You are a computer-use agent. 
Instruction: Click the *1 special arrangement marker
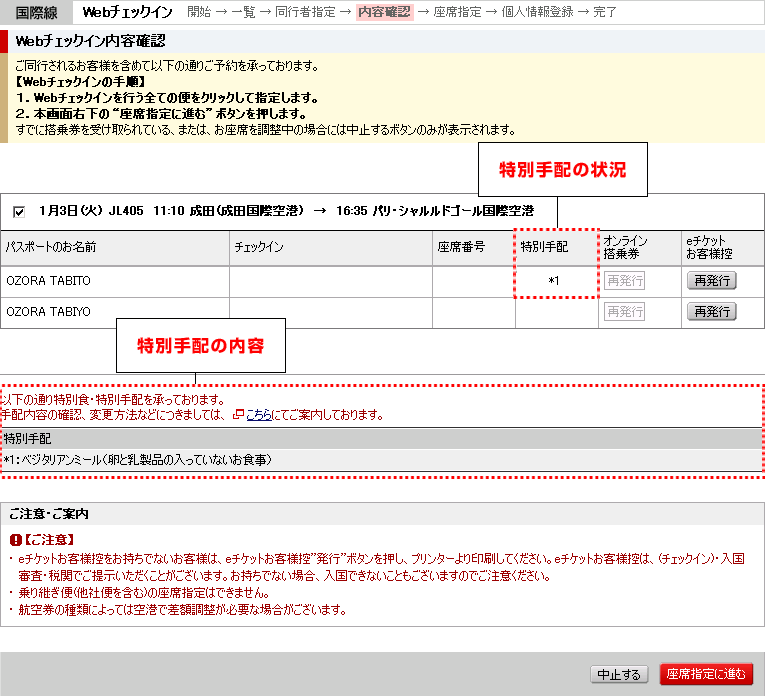[556, 281]
